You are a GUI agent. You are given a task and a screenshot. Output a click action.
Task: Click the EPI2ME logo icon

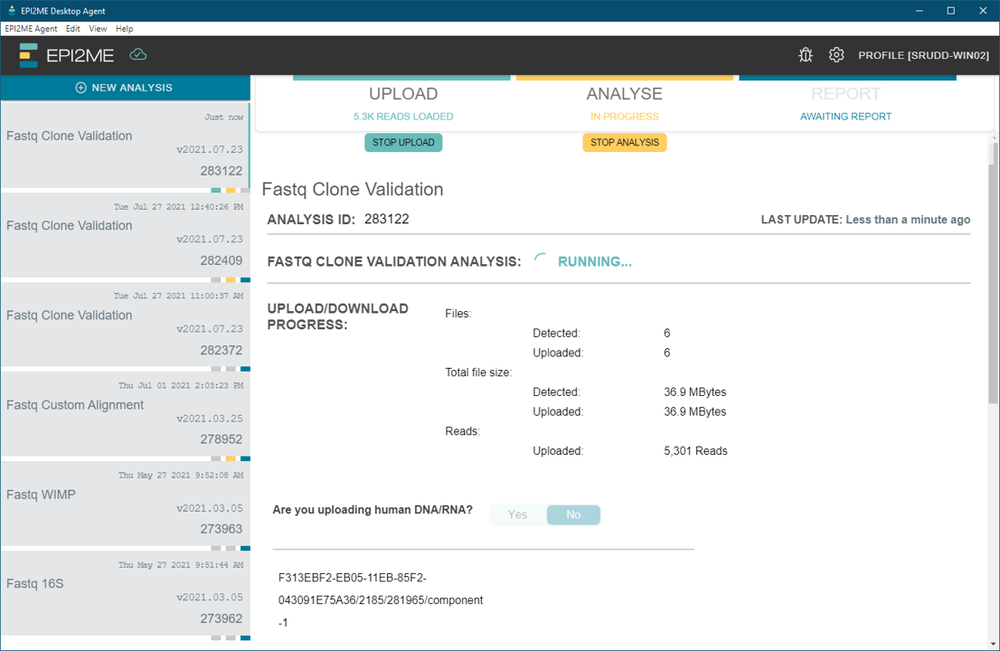pyautogui.click(x=28, y=55)
